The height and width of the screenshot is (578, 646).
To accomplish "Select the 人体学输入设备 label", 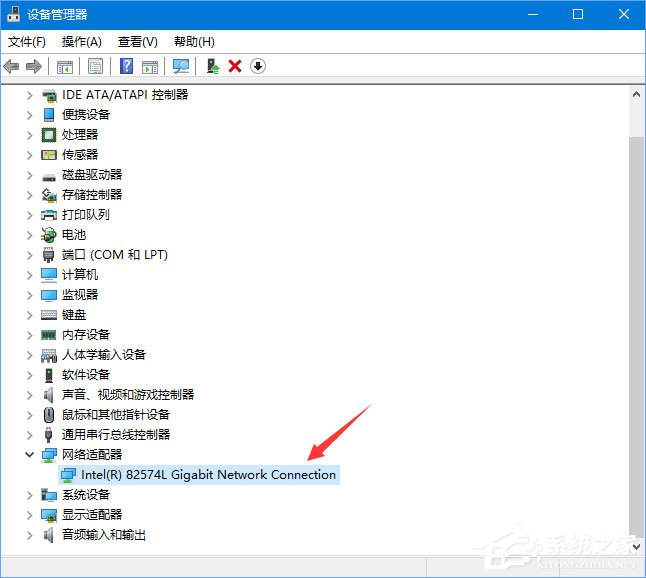I will [104, 355].
